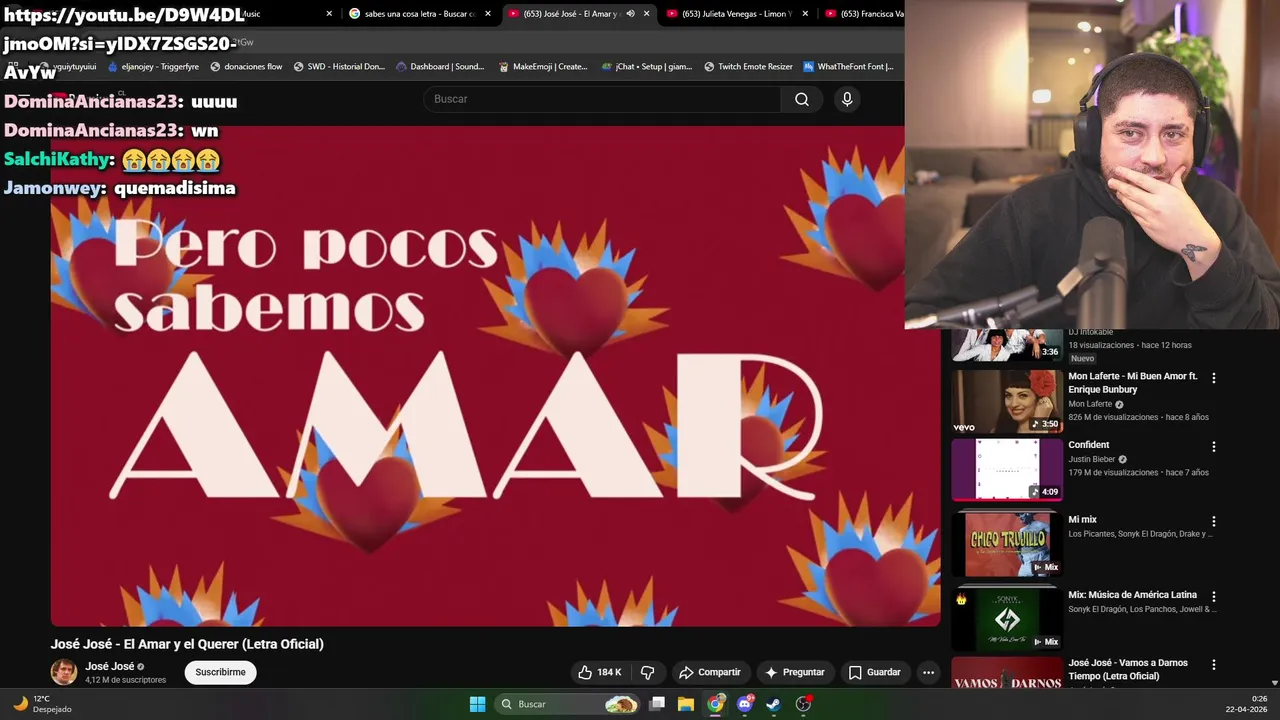1280x720 pixels.
Task: Play the Confident video thumbnail
Action: (1007, 470)
